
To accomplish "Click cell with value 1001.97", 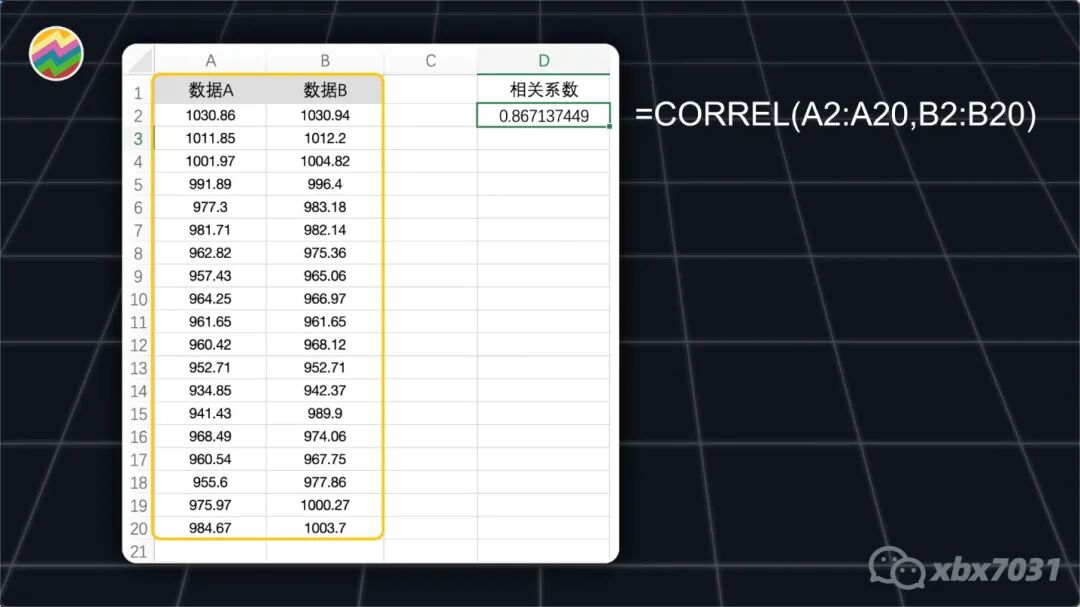I will point(210,161).
